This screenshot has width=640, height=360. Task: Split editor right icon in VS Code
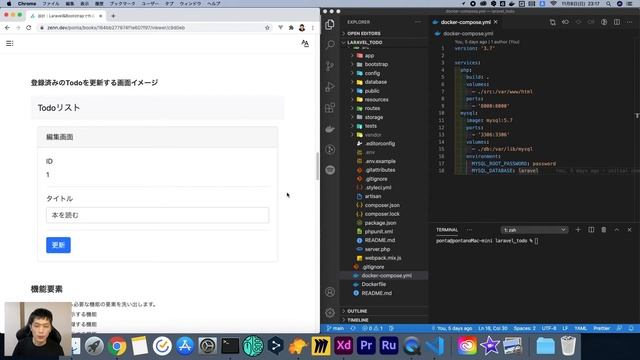point(617,22)
